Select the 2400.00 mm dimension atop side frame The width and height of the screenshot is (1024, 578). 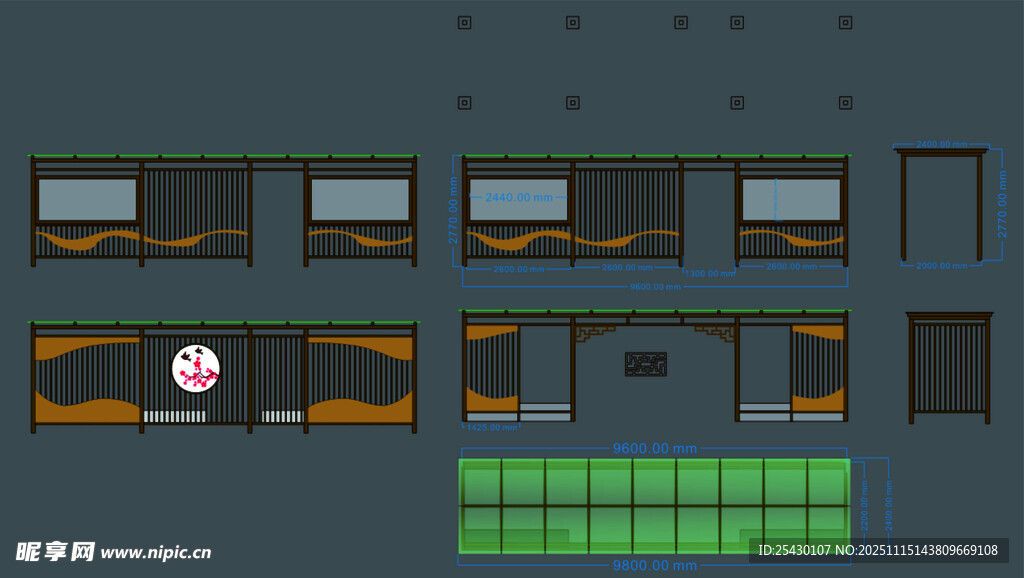(940, 145)
